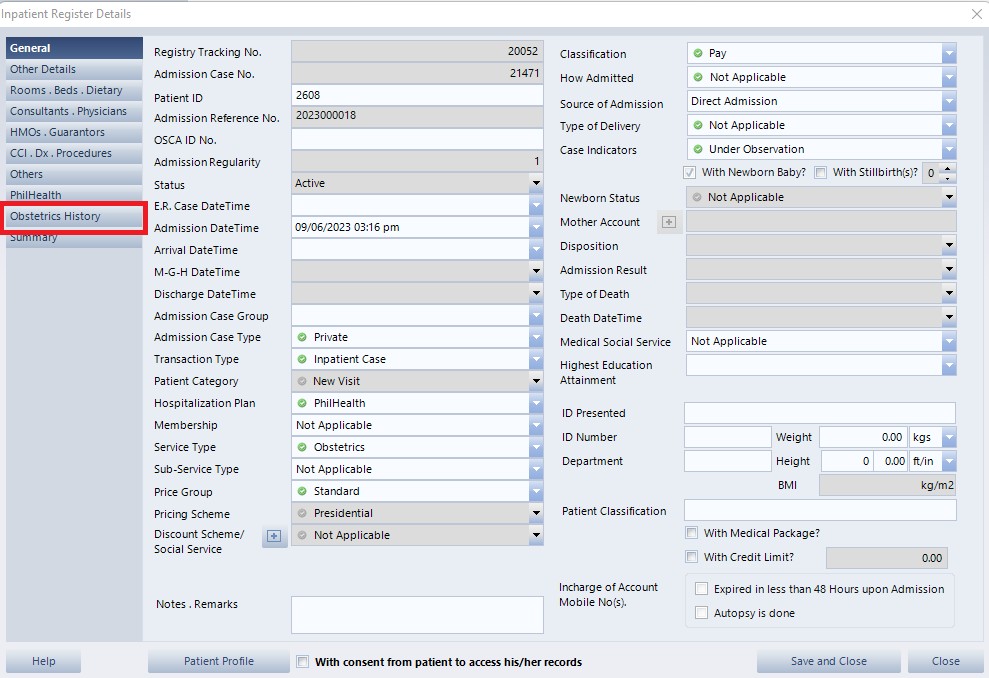
Task: Click plus icon next to Mother Account
Action: click(x=669, y=222)
